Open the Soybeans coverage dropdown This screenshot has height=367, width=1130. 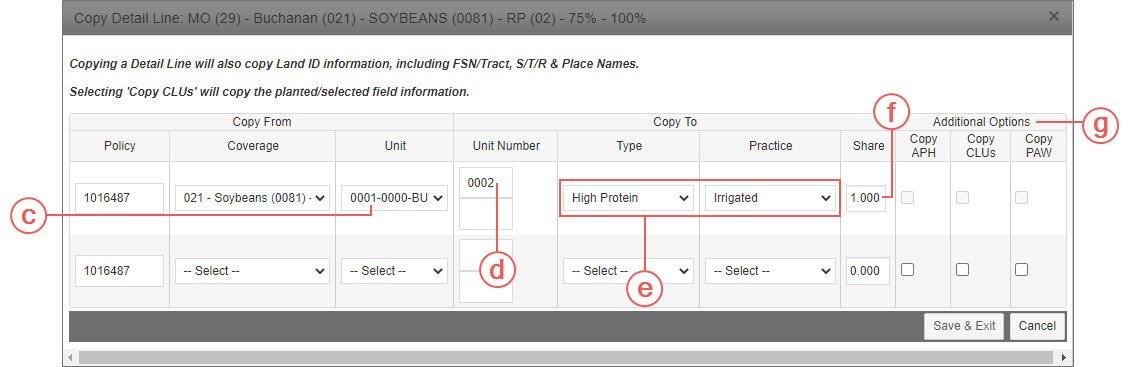pyautogui.click(x=252, y=198)
